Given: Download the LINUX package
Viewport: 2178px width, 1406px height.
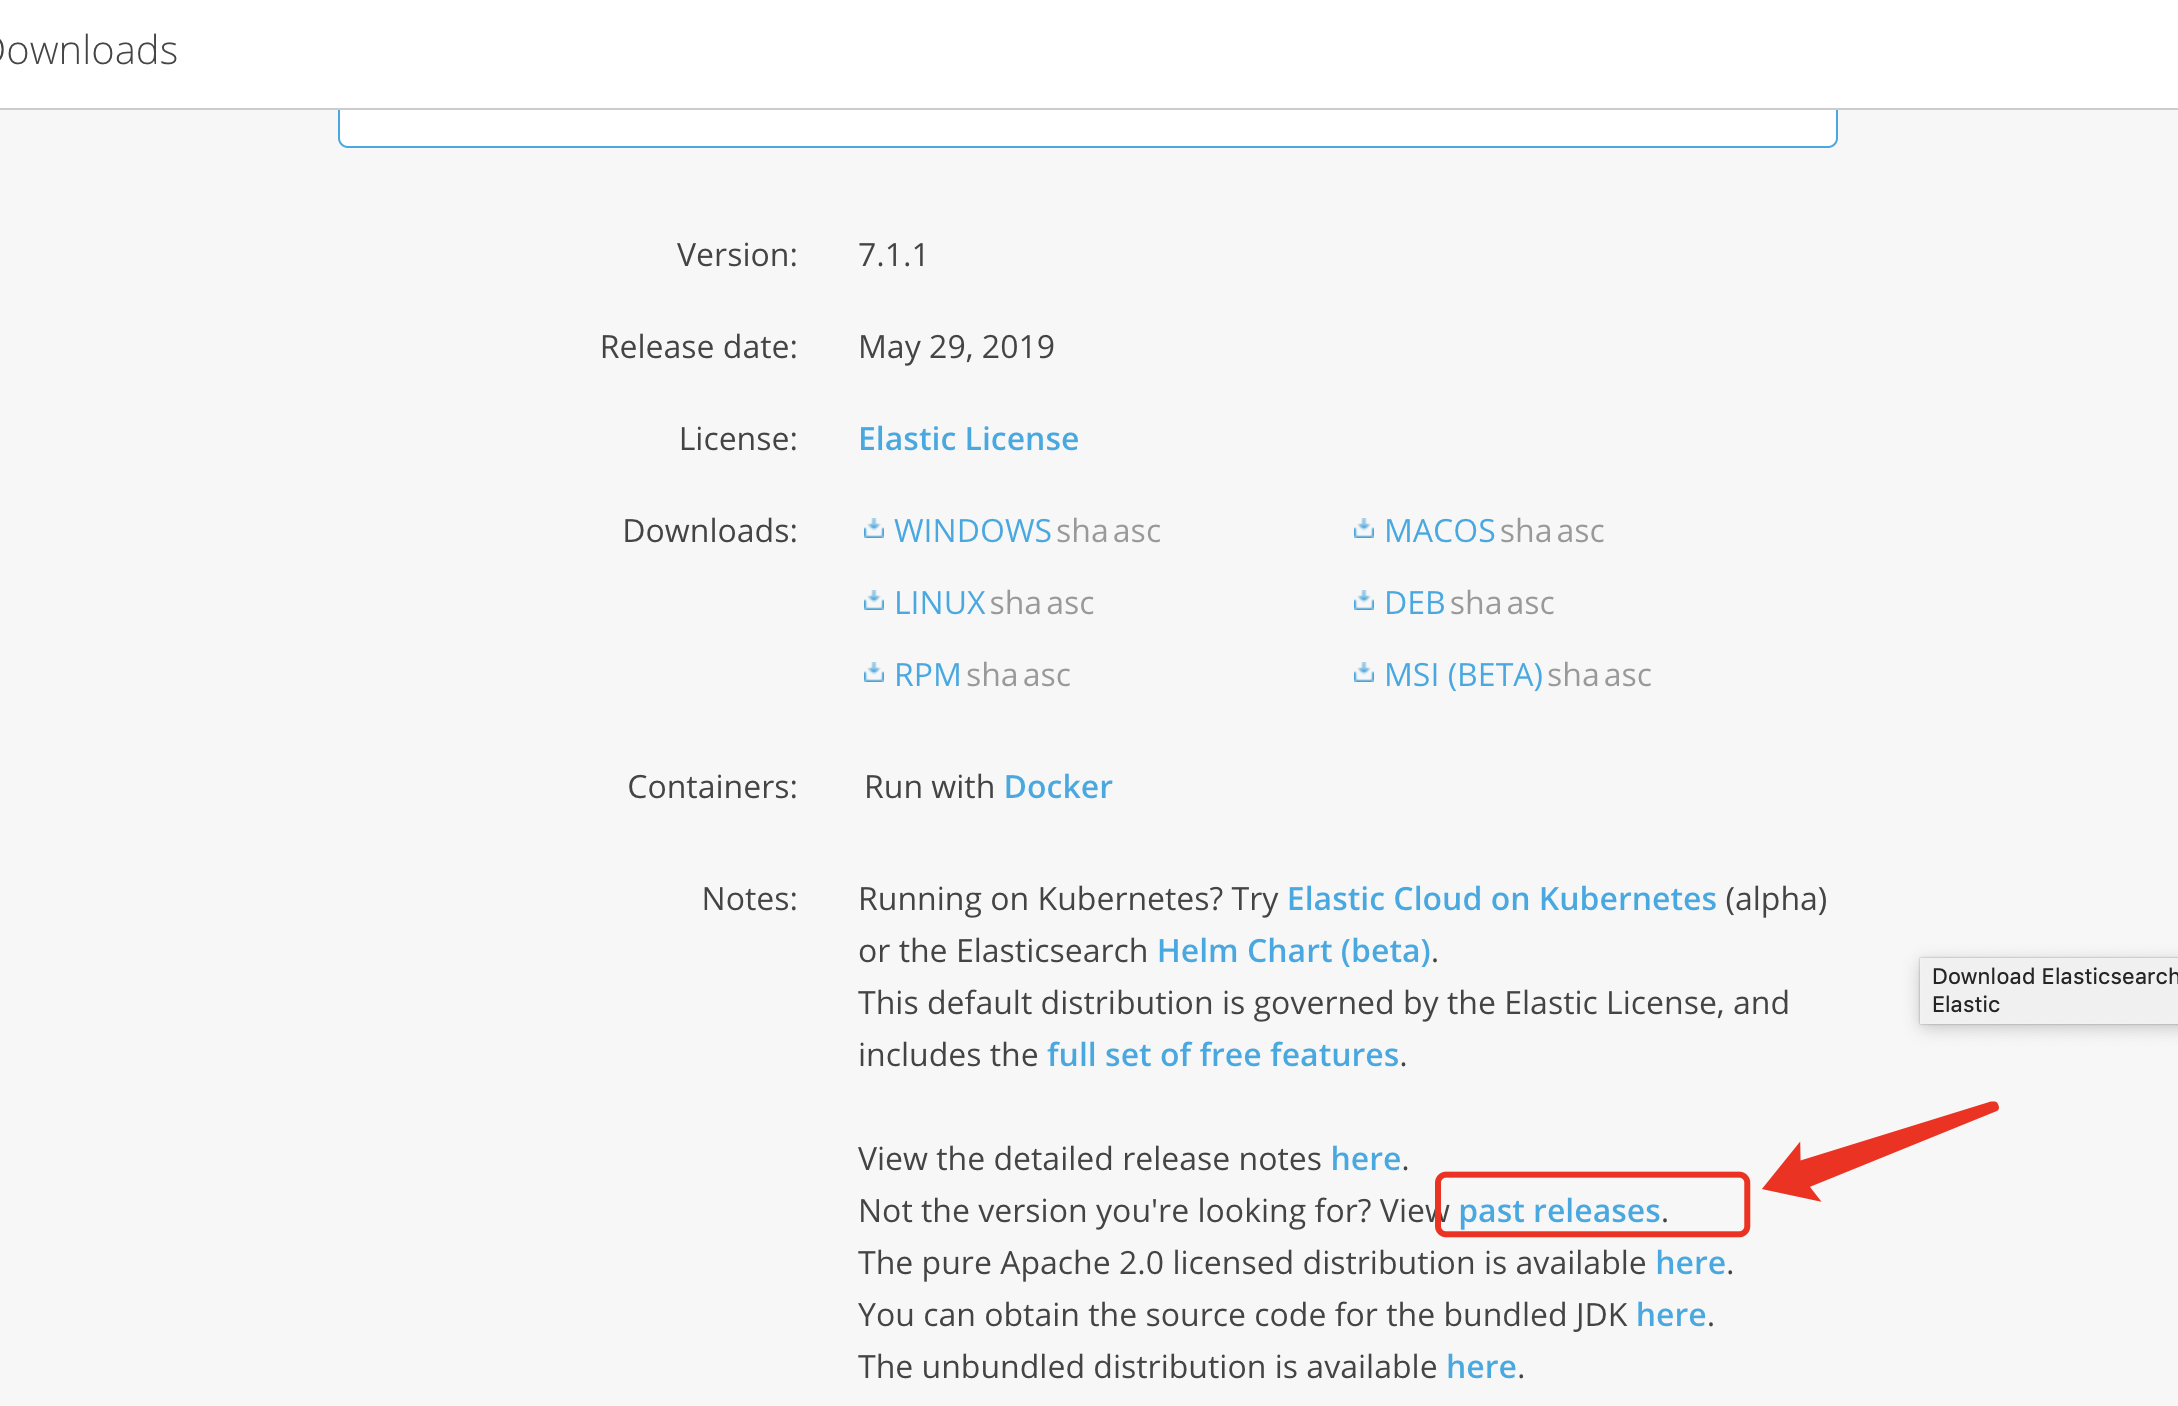Looking at the screenshot, I should pyautogui.click(x=940, y=603).
